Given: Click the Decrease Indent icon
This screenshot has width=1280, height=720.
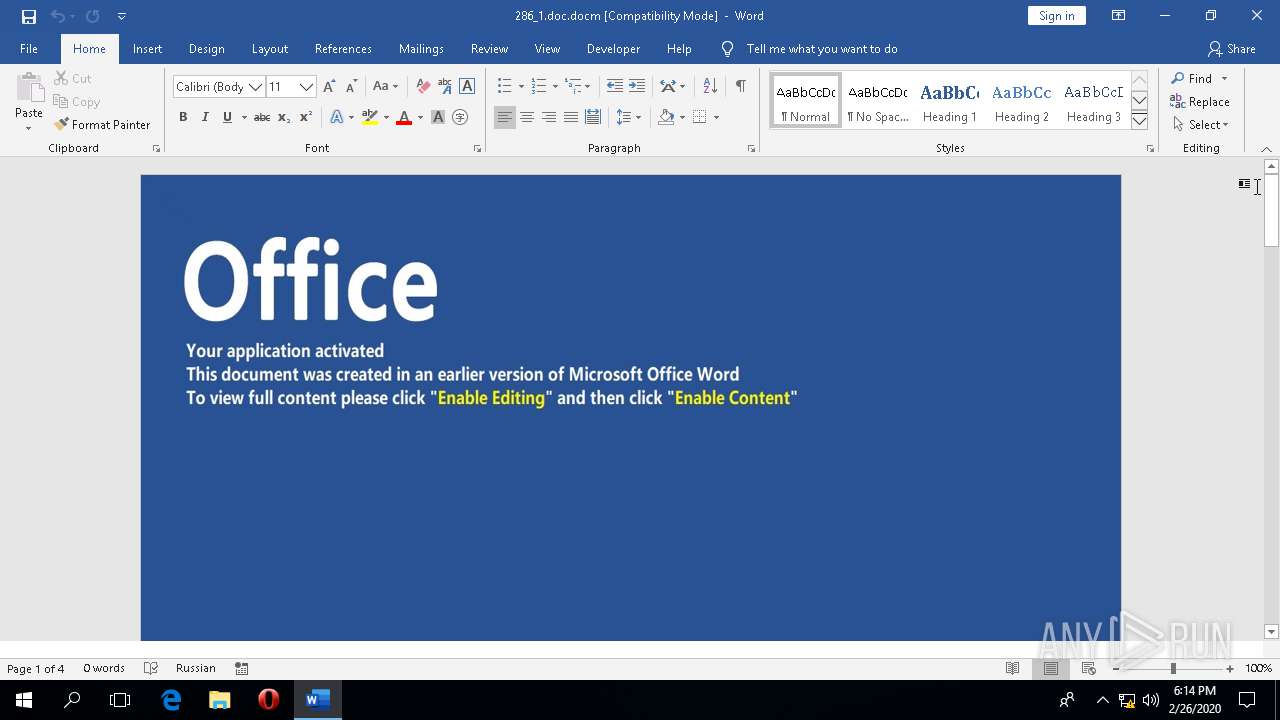Looking at the screenshot, I should point(615,86).
